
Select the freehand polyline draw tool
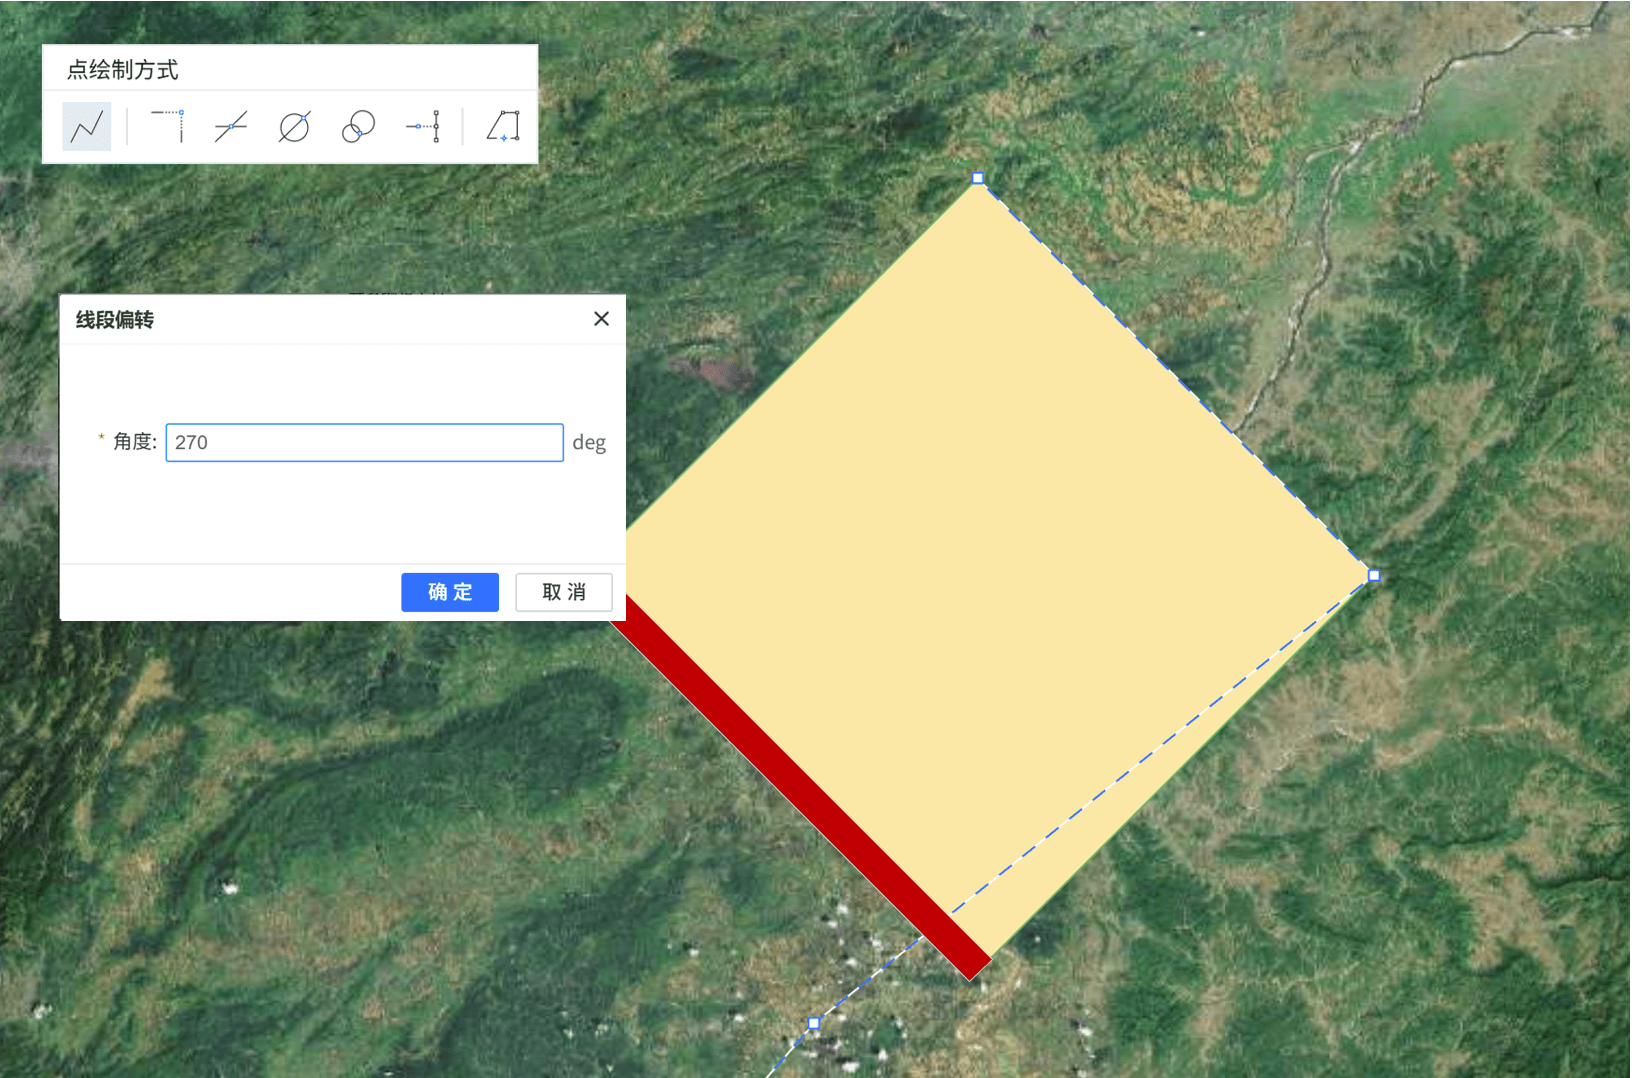[87, 127]
